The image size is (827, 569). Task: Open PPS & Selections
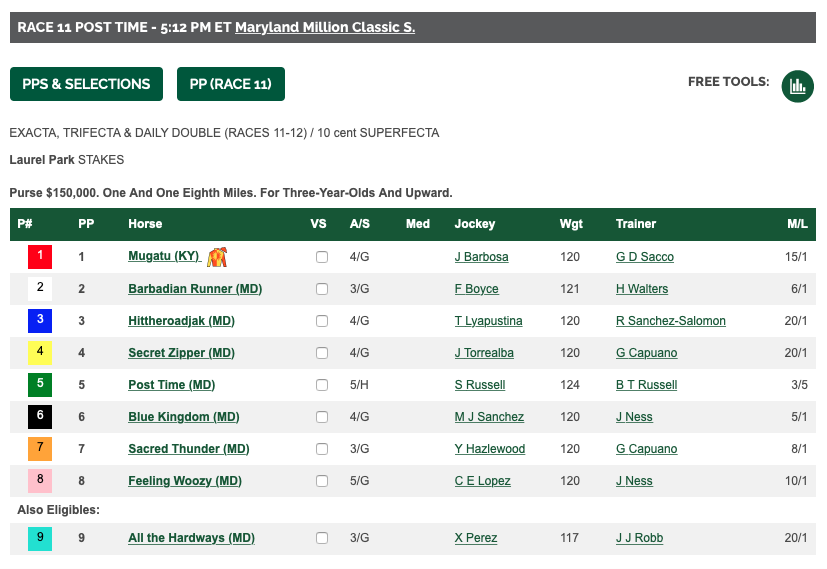[x=86, y=84]
